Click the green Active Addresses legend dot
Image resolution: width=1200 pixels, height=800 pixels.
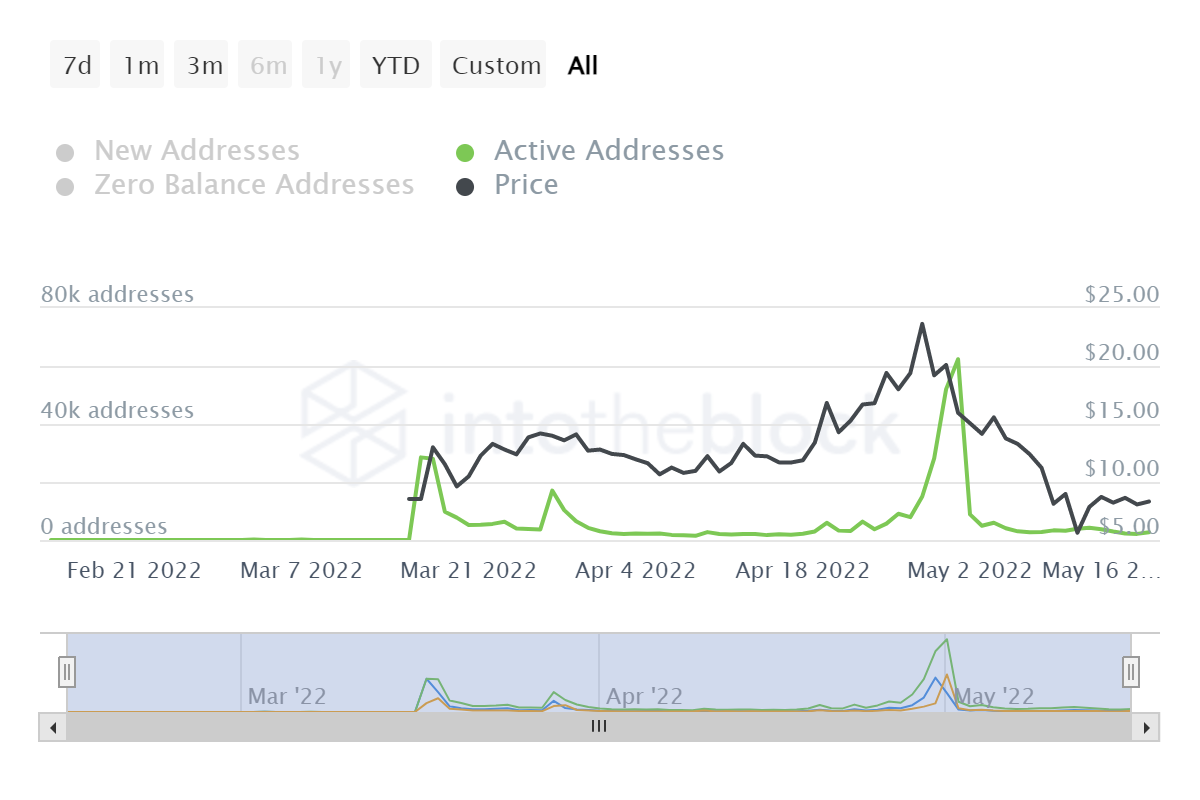(466, 150)
